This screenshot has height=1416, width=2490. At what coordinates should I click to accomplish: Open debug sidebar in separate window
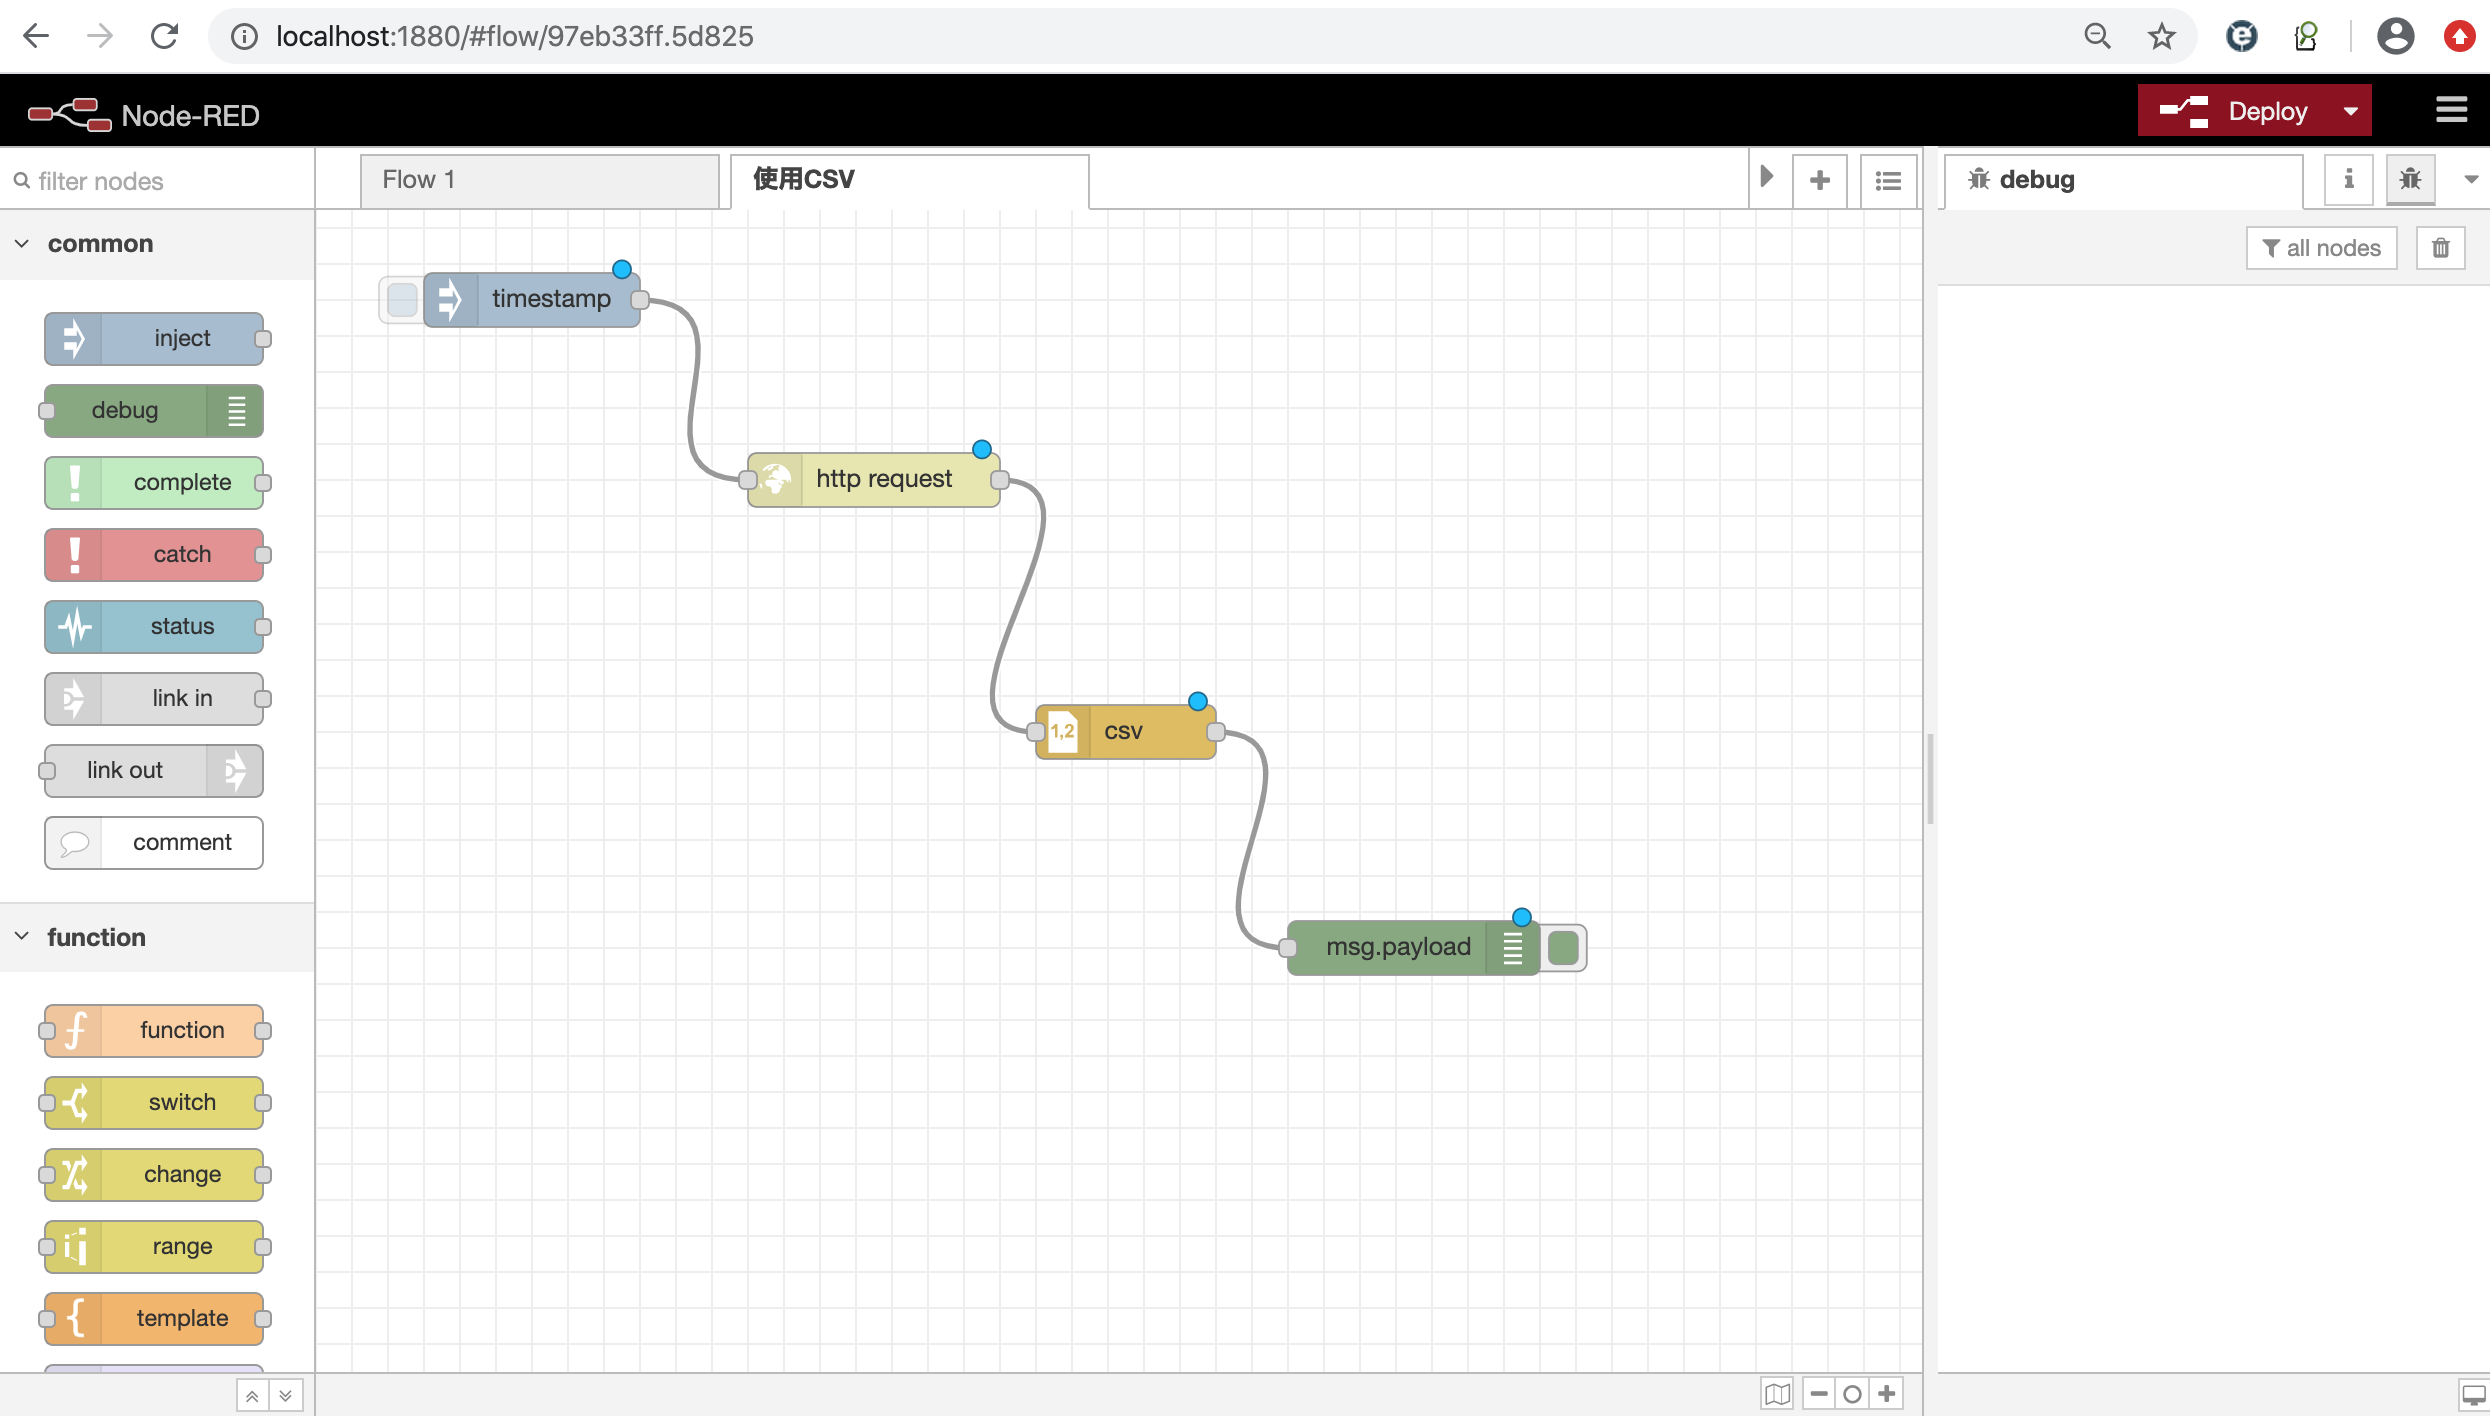(2473, 1393)
